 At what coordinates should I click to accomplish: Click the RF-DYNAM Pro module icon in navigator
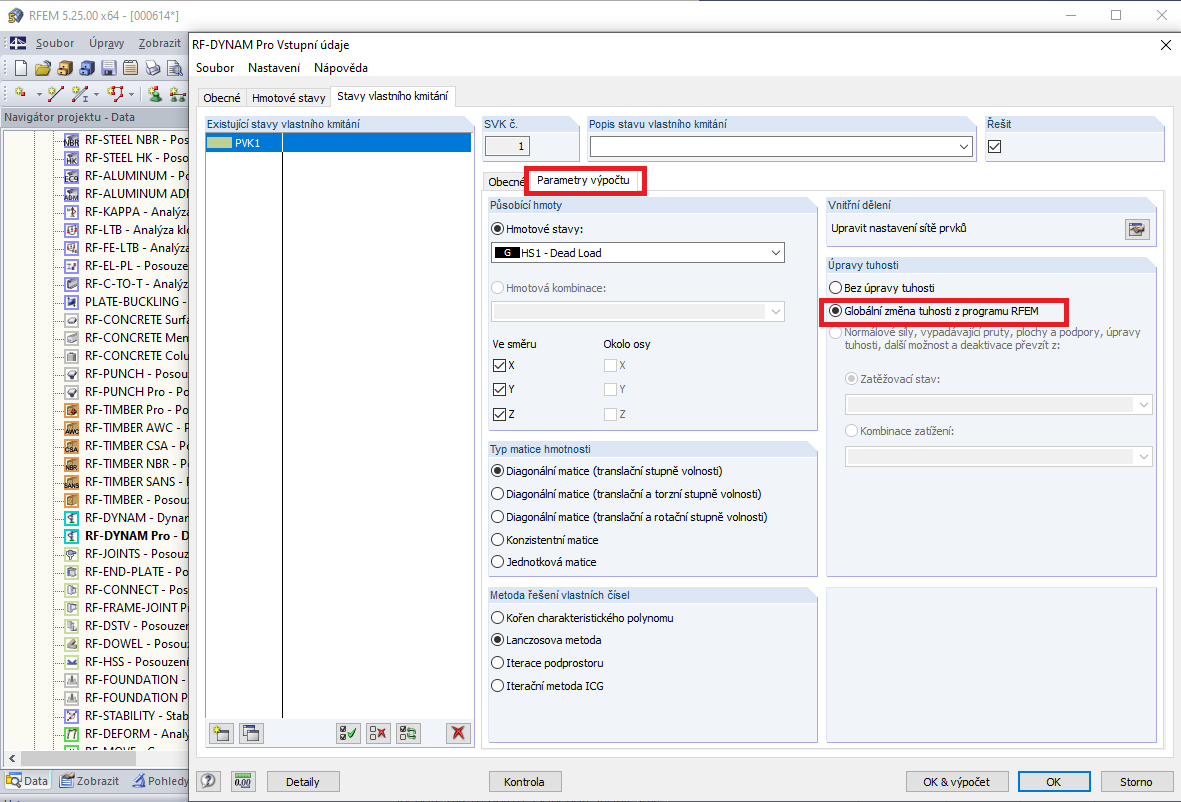pyautogui.click(x=72, y=536)
